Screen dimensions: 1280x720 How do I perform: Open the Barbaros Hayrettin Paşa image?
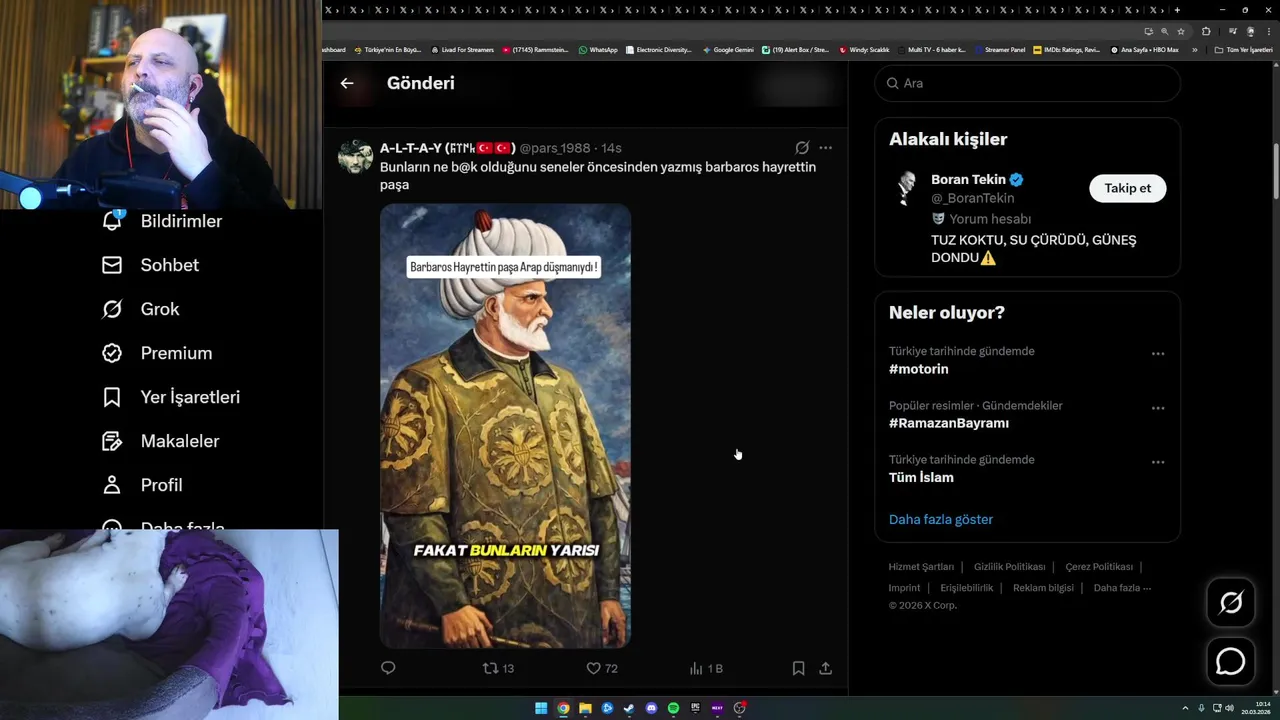tap(505, 426)
